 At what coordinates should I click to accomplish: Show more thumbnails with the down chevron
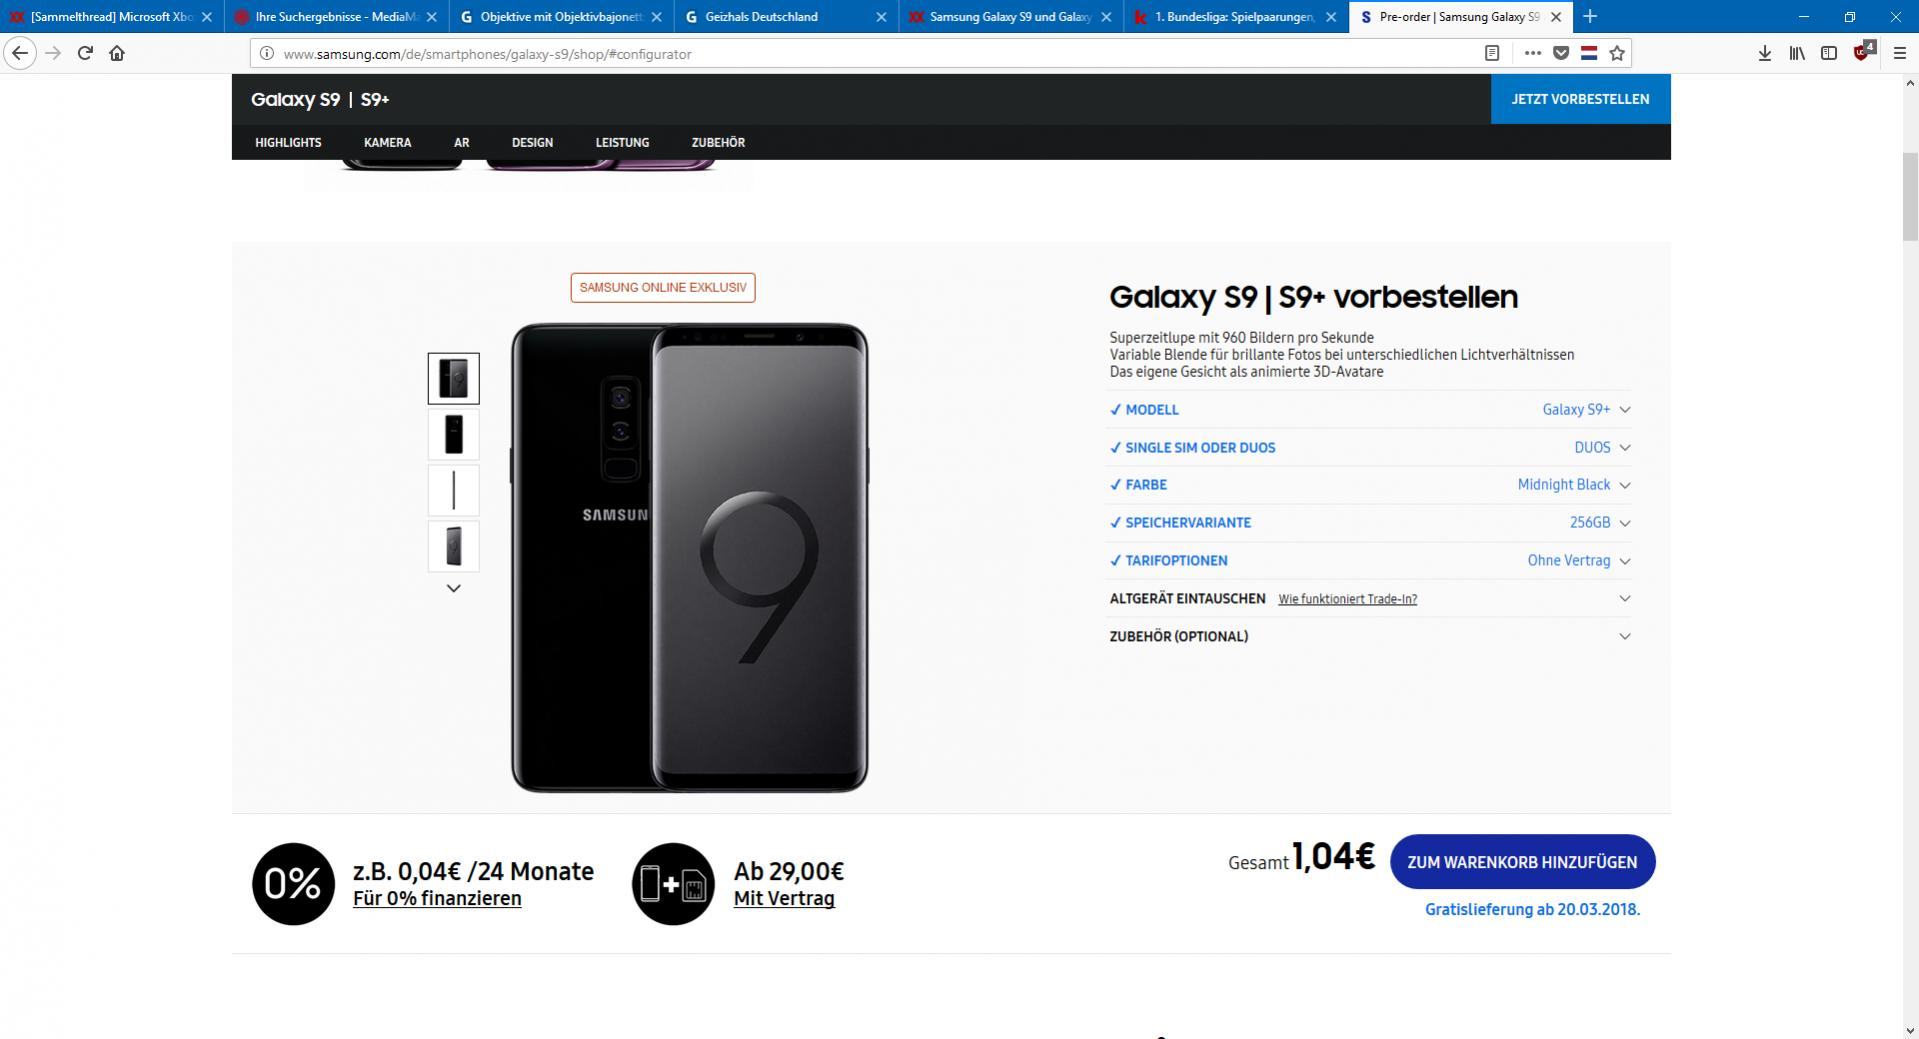point(453,588)
